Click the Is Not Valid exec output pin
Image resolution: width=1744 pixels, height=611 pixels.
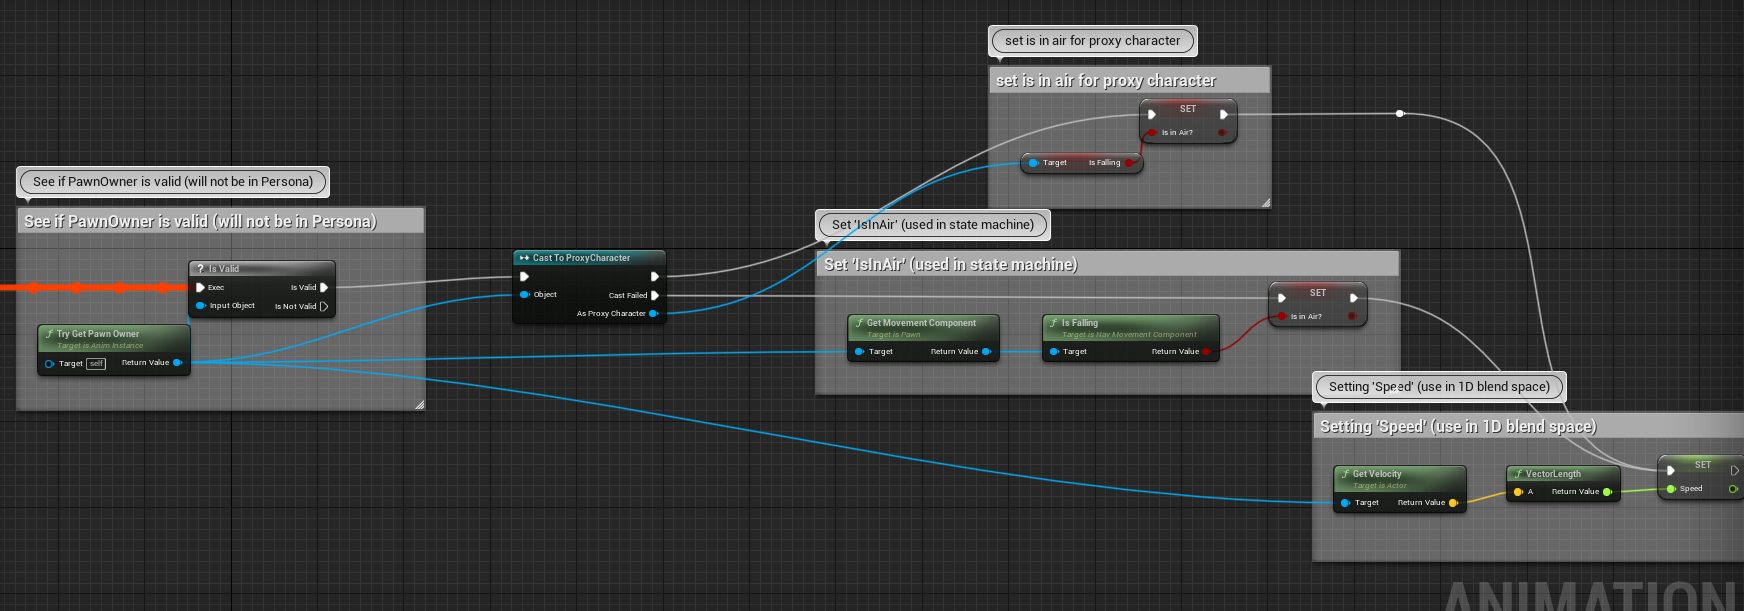(x=324, y=306)
